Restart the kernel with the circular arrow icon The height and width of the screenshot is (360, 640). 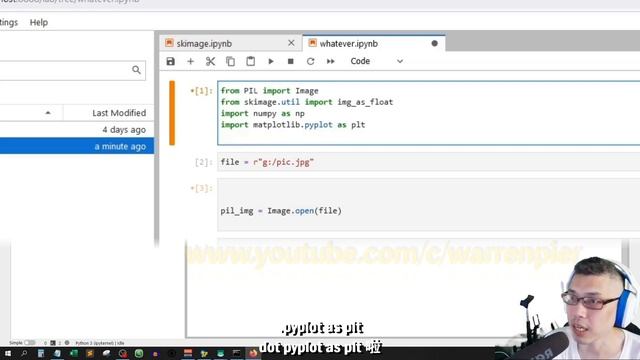pos(311,61)
